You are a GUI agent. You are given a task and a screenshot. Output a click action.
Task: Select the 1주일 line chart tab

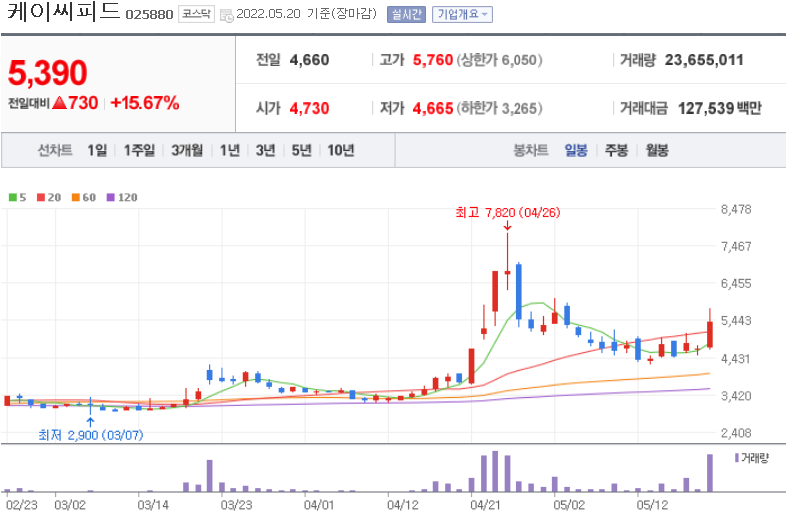click(139, 150)
